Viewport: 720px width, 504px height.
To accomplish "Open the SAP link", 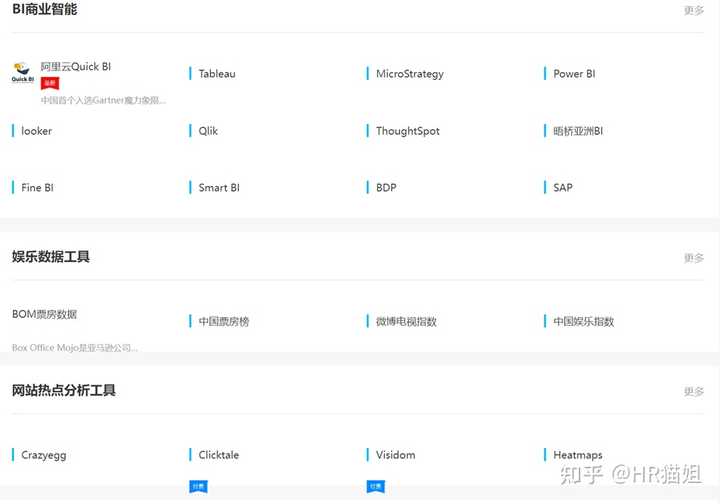I will [x=562, y=187].
